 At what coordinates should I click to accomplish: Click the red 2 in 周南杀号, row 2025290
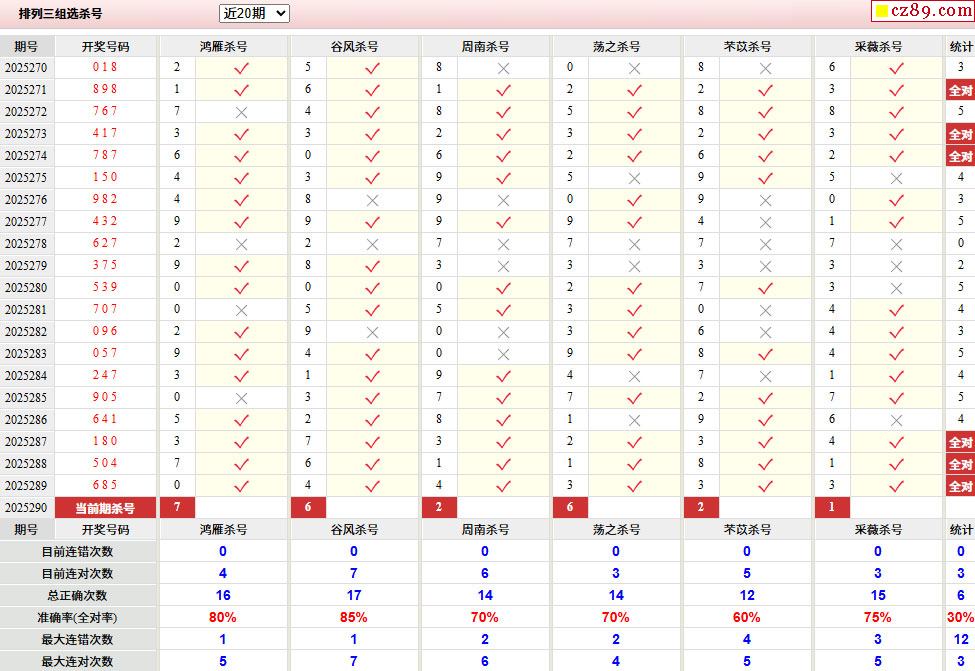coord(439,507)
